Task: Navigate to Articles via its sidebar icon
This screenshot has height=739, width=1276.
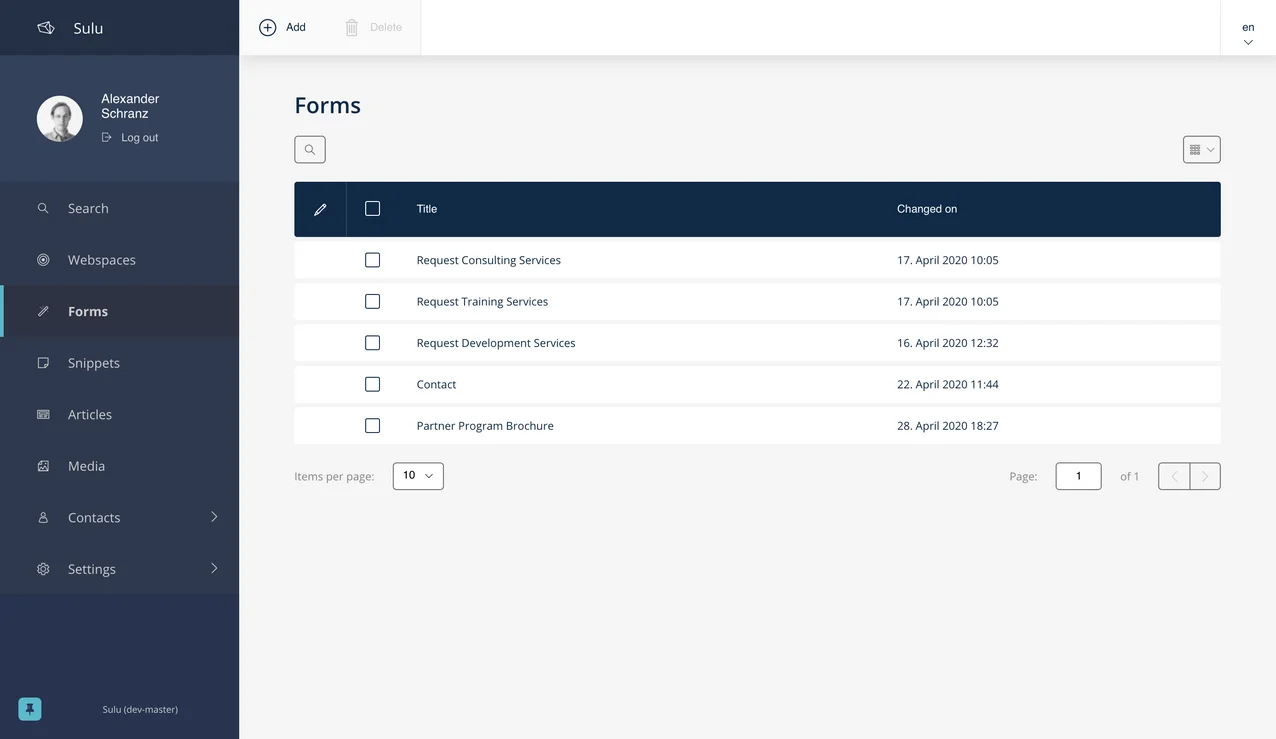Action: coord(42,414)
